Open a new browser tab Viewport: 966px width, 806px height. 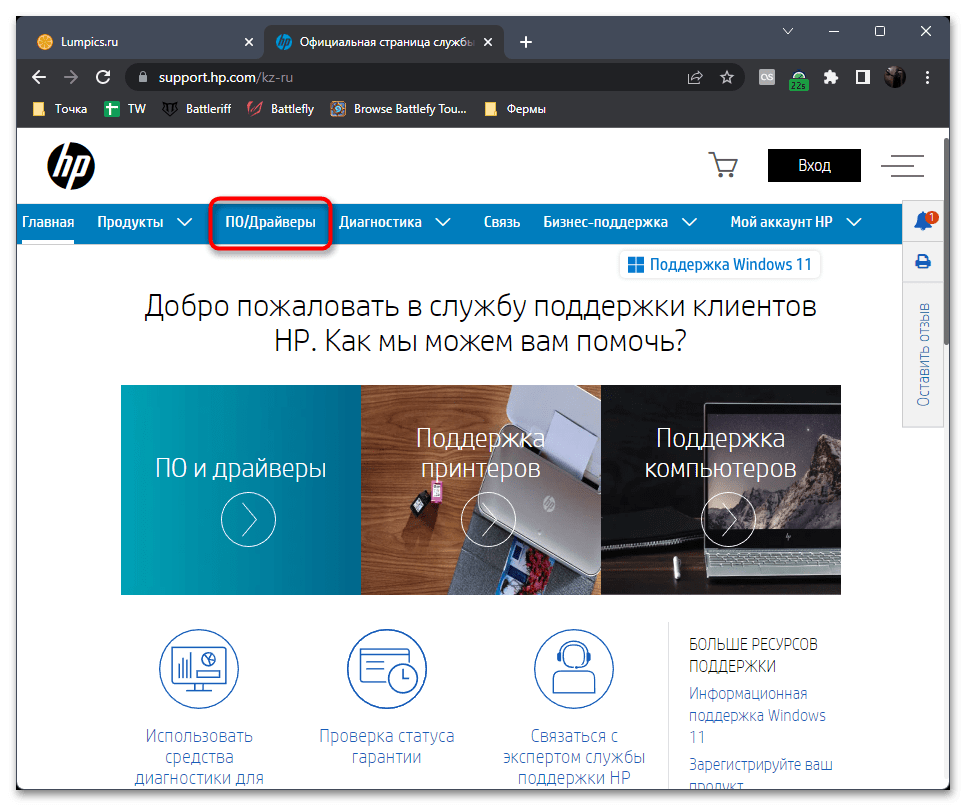point(526,42)
